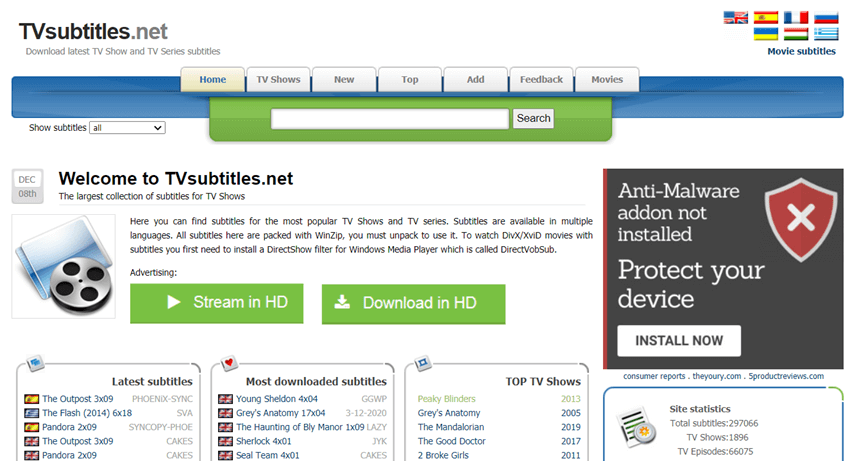This screenshot has width=850, height=461.
Task: Open Sherlock 4x01 subtitle link
Action: [x=263, y=441]
